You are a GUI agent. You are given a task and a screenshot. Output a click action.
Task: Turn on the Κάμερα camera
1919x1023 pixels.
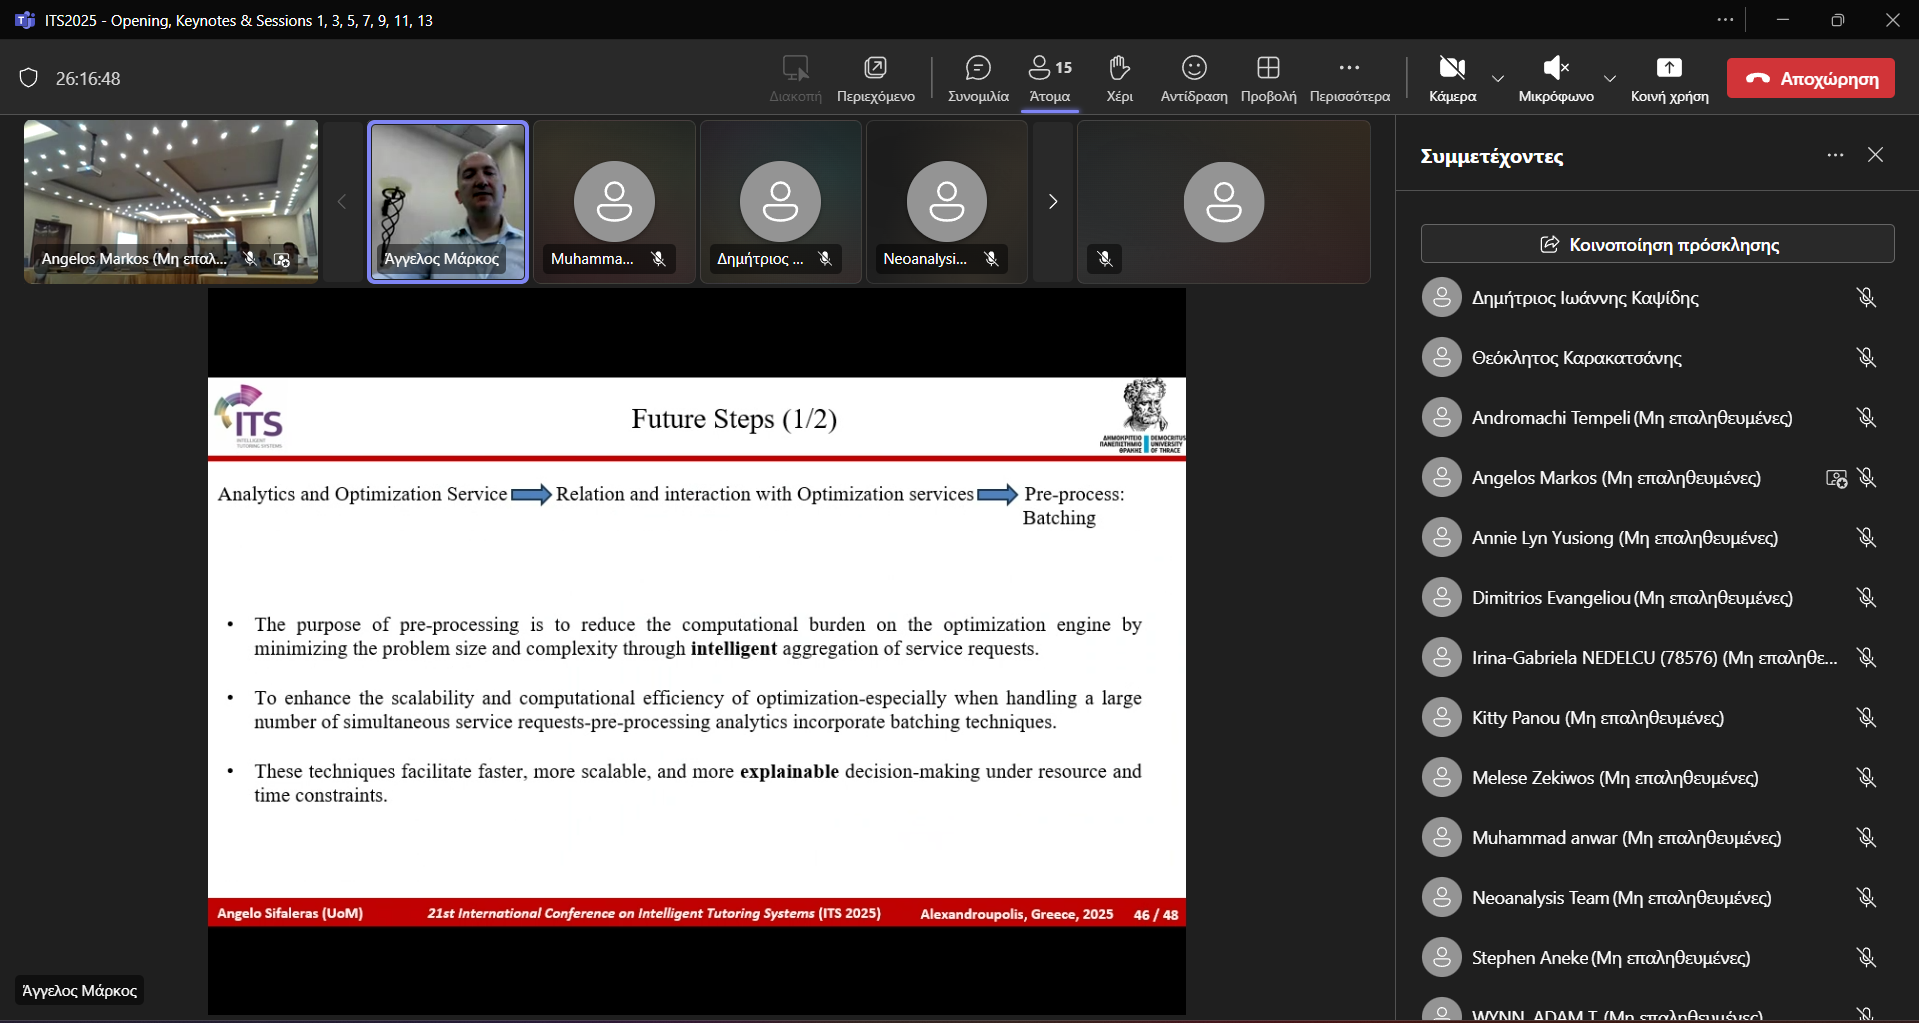[1452, 79]
